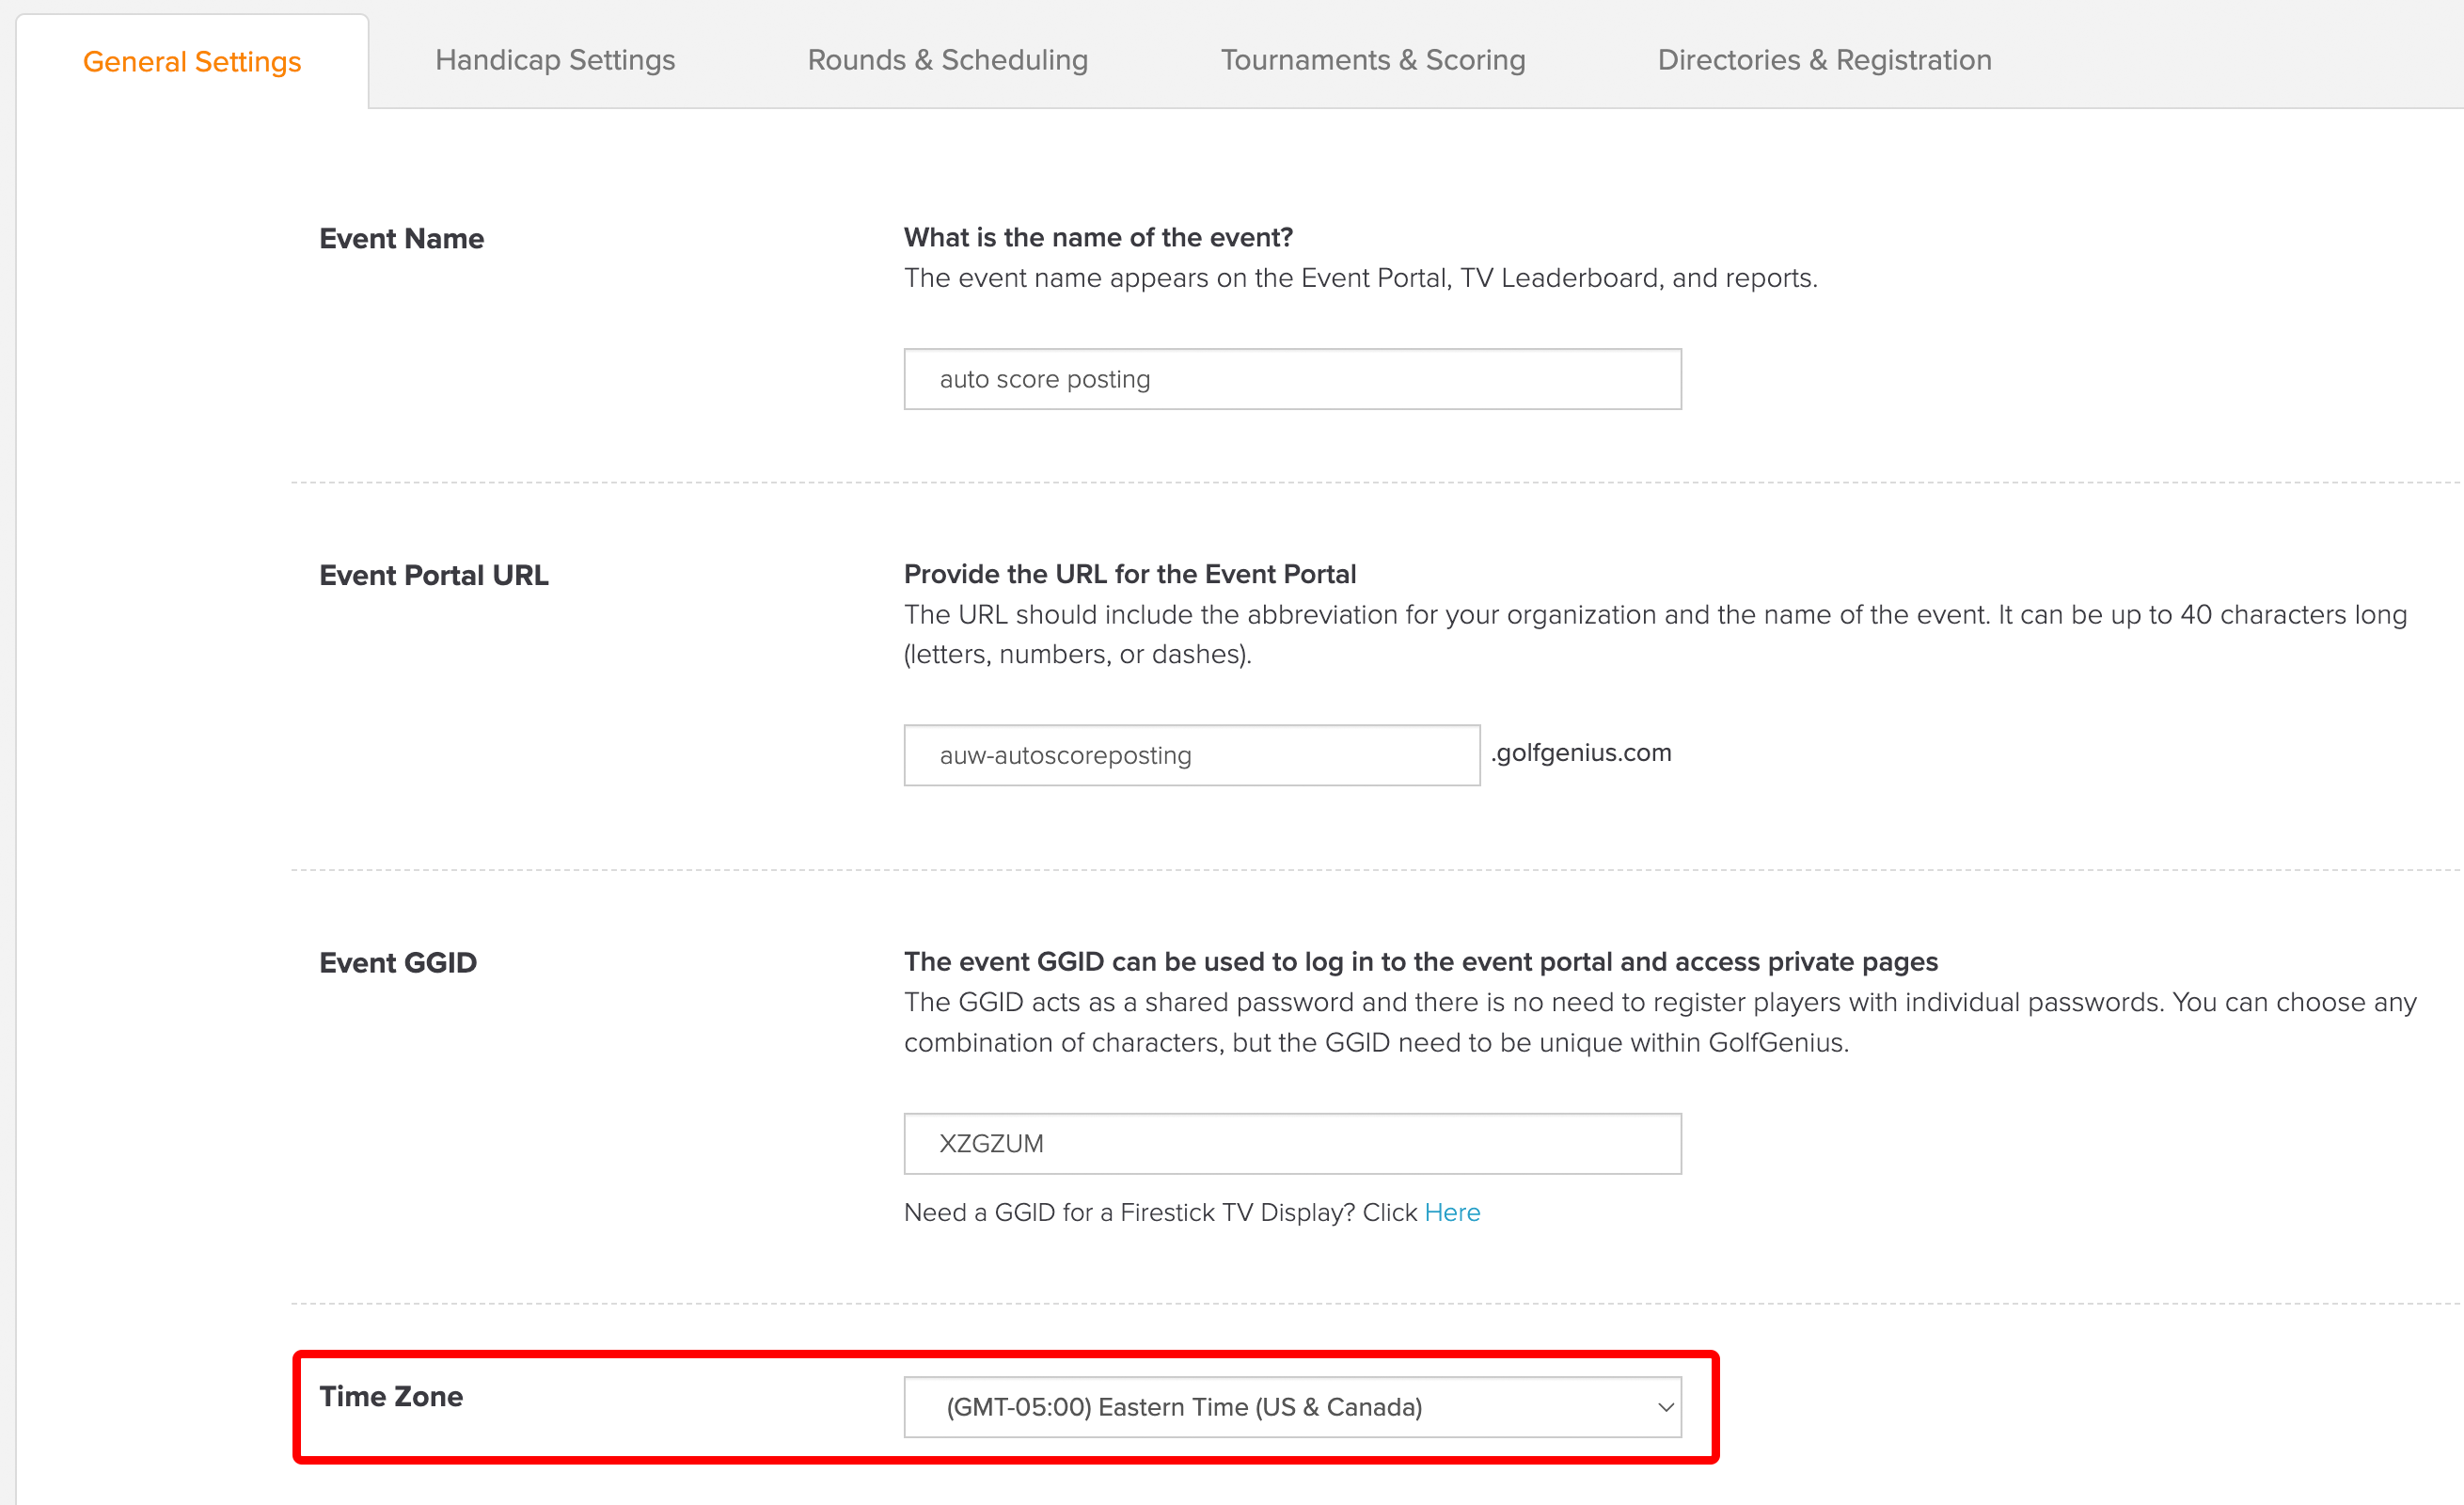Click the '.golfgenius.com' domain suffix text

point(1580,752)
